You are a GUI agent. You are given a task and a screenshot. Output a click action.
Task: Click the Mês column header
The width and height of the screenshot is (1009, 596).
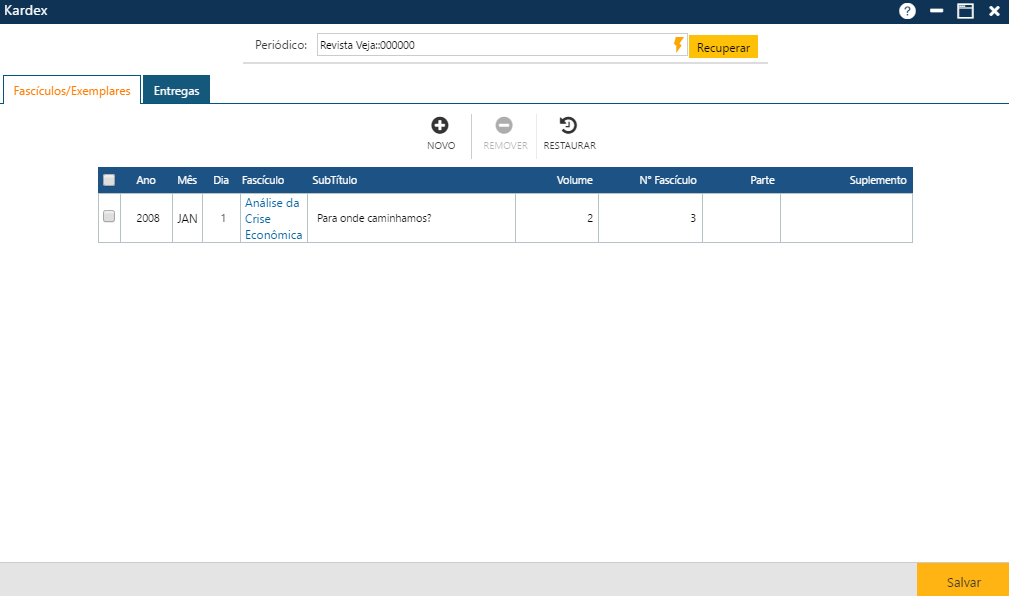coord(186,180)
